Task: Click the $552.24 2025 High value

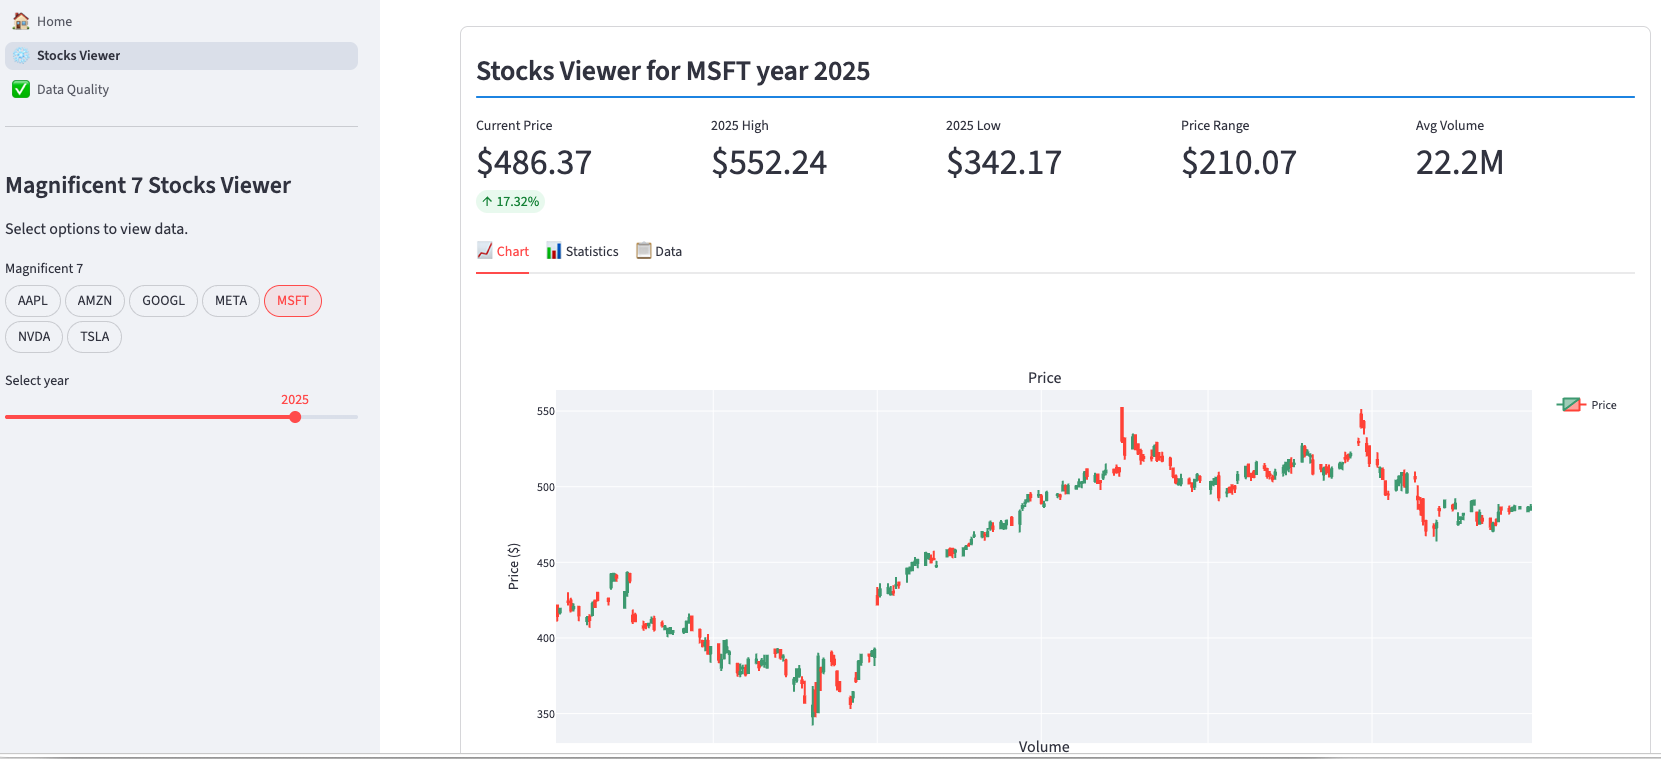Action: point(769,162)
